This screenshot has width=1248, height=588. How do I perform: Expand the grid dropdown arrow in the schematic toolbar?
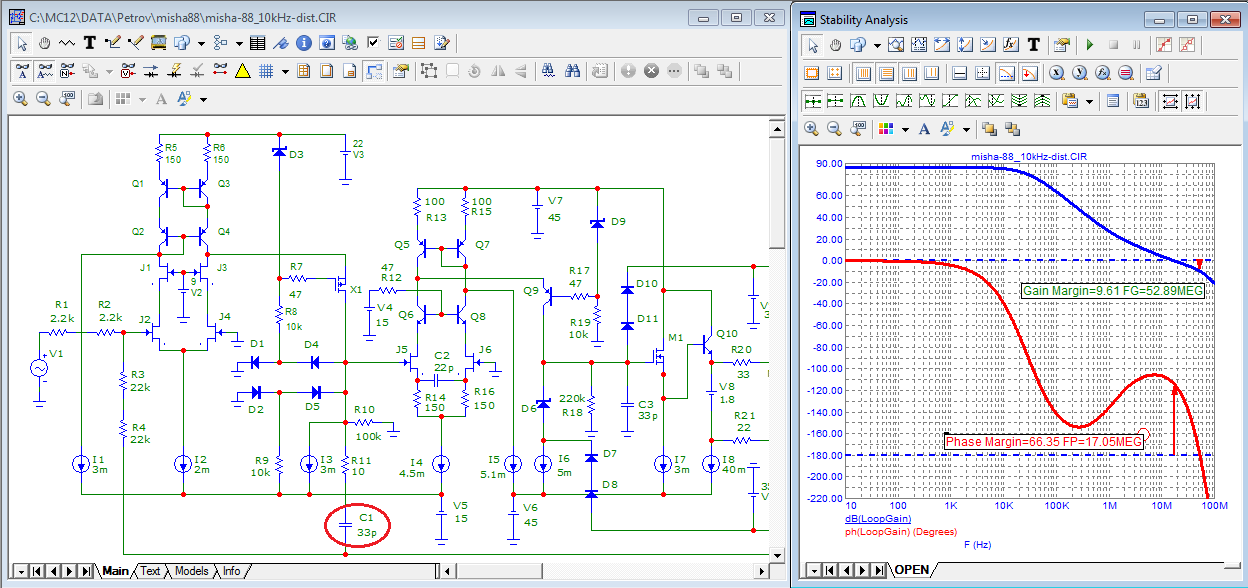pos(285,71)
